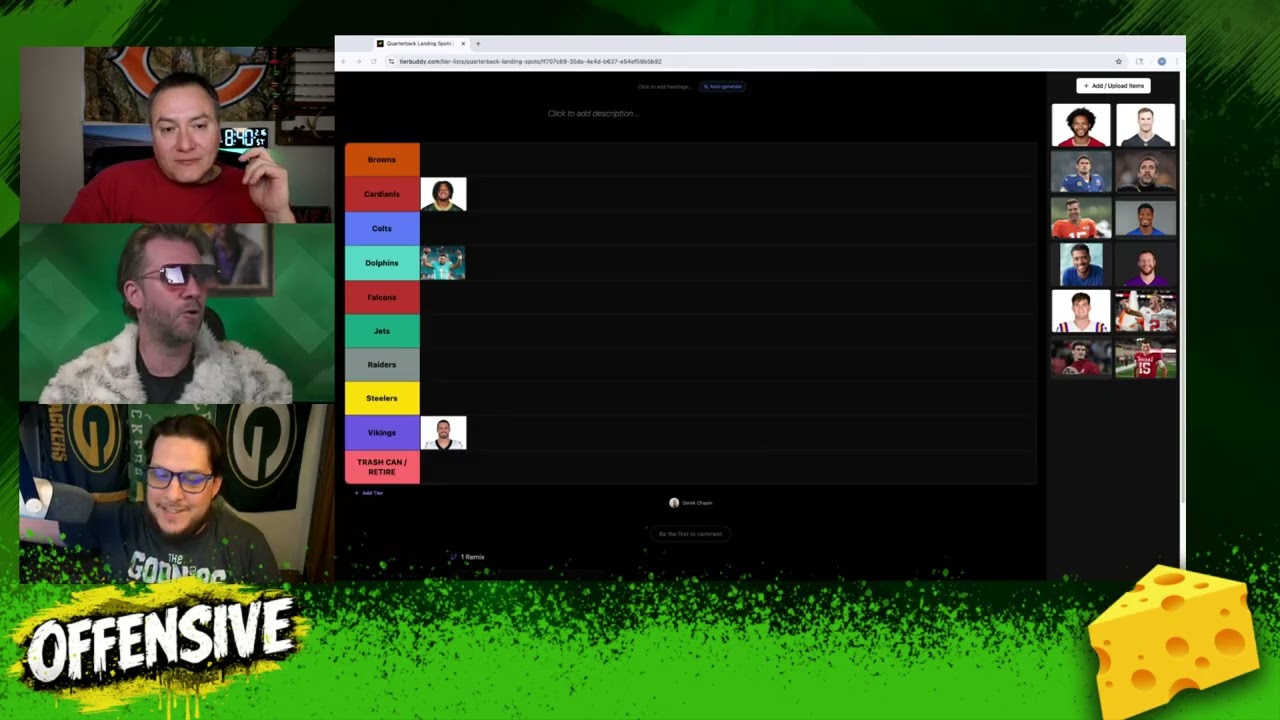Select the Dolphins tier label

point(382,263)
